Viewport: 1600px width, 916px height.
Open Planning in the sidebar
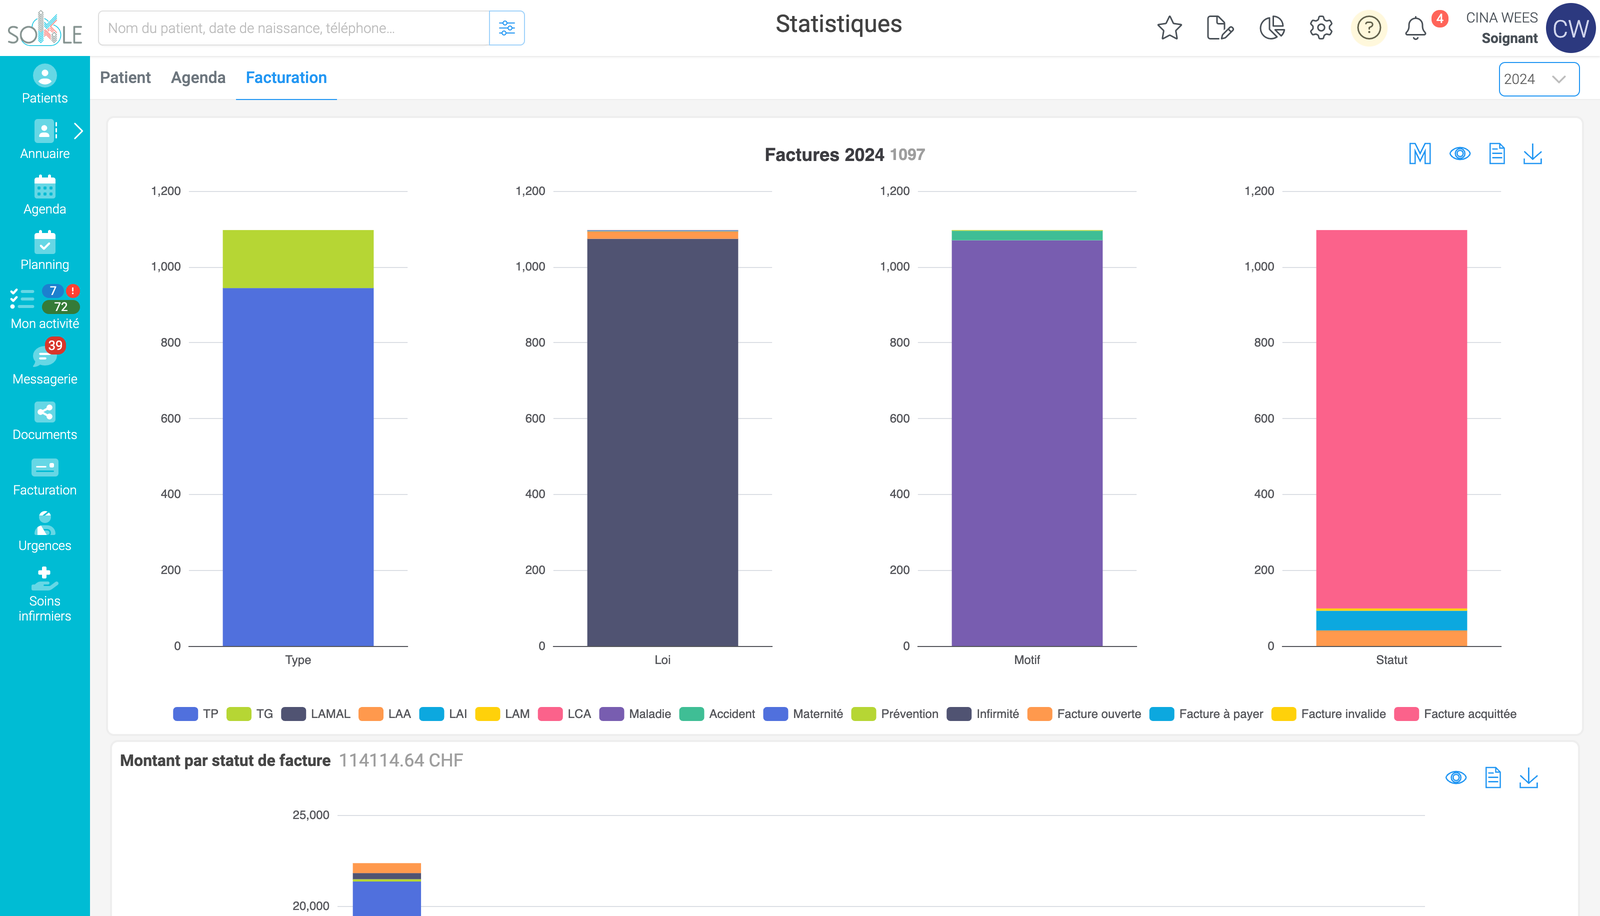45,251
